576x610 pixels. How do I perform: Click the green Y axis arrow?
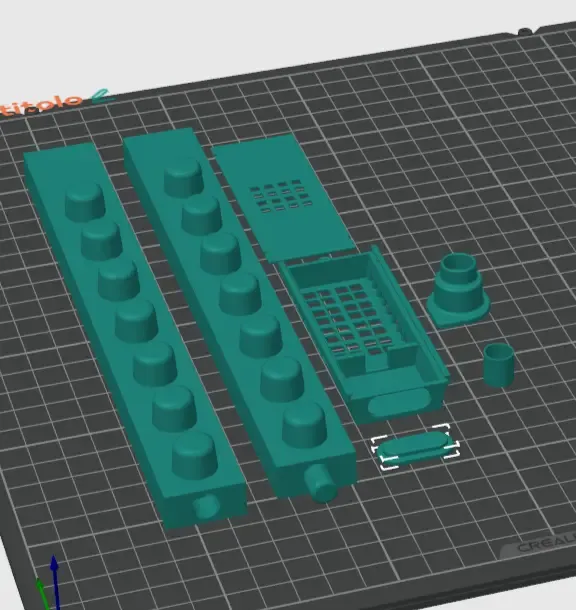(42, 593)
